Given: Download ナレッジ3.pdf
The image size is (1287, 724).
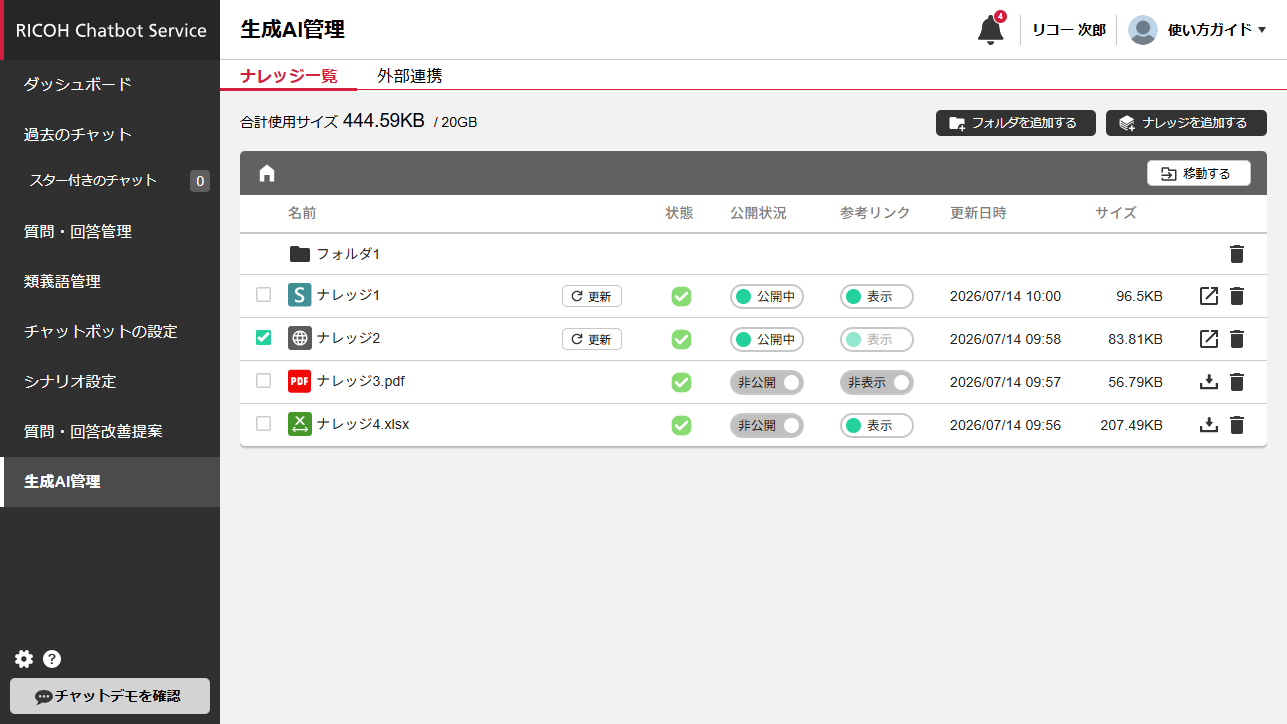Looking at the screenshot, I should pos(1209,382).
